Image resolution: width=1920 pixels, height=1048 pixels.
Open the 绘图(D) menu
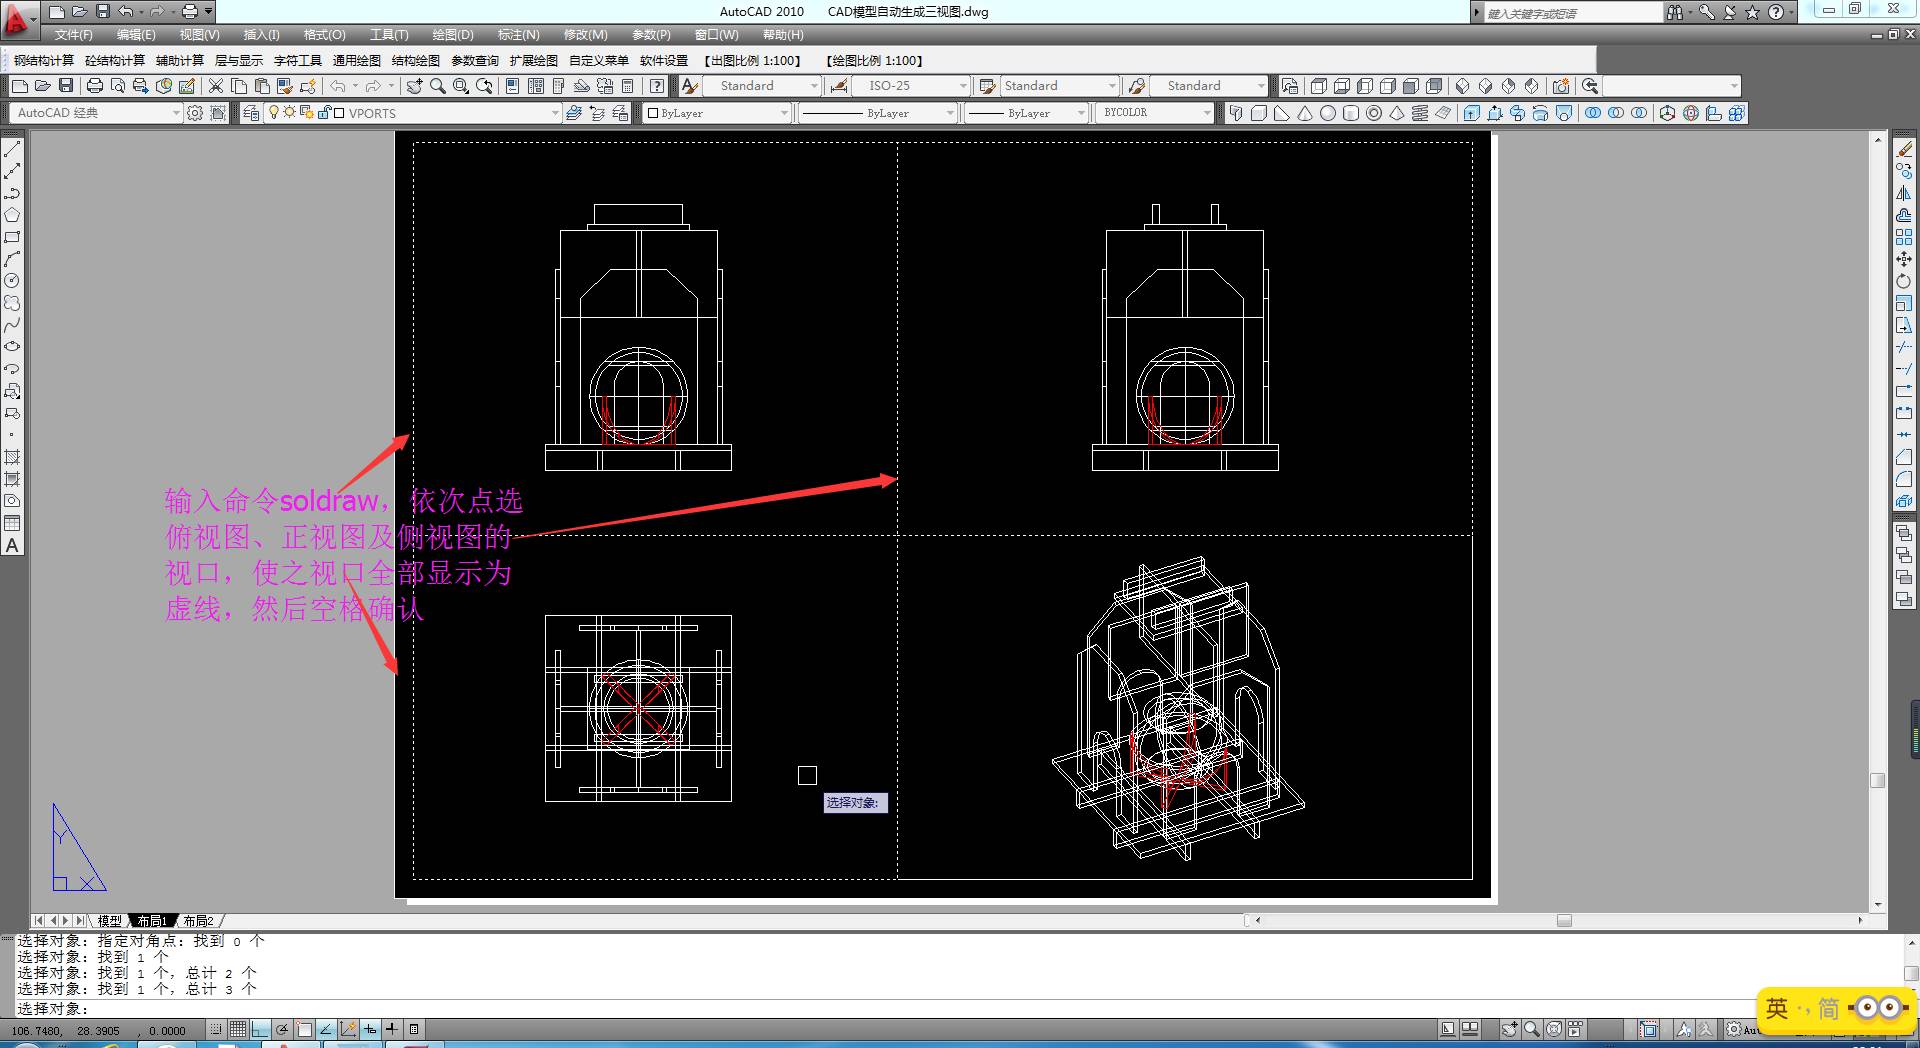click(x=453, y=35)
